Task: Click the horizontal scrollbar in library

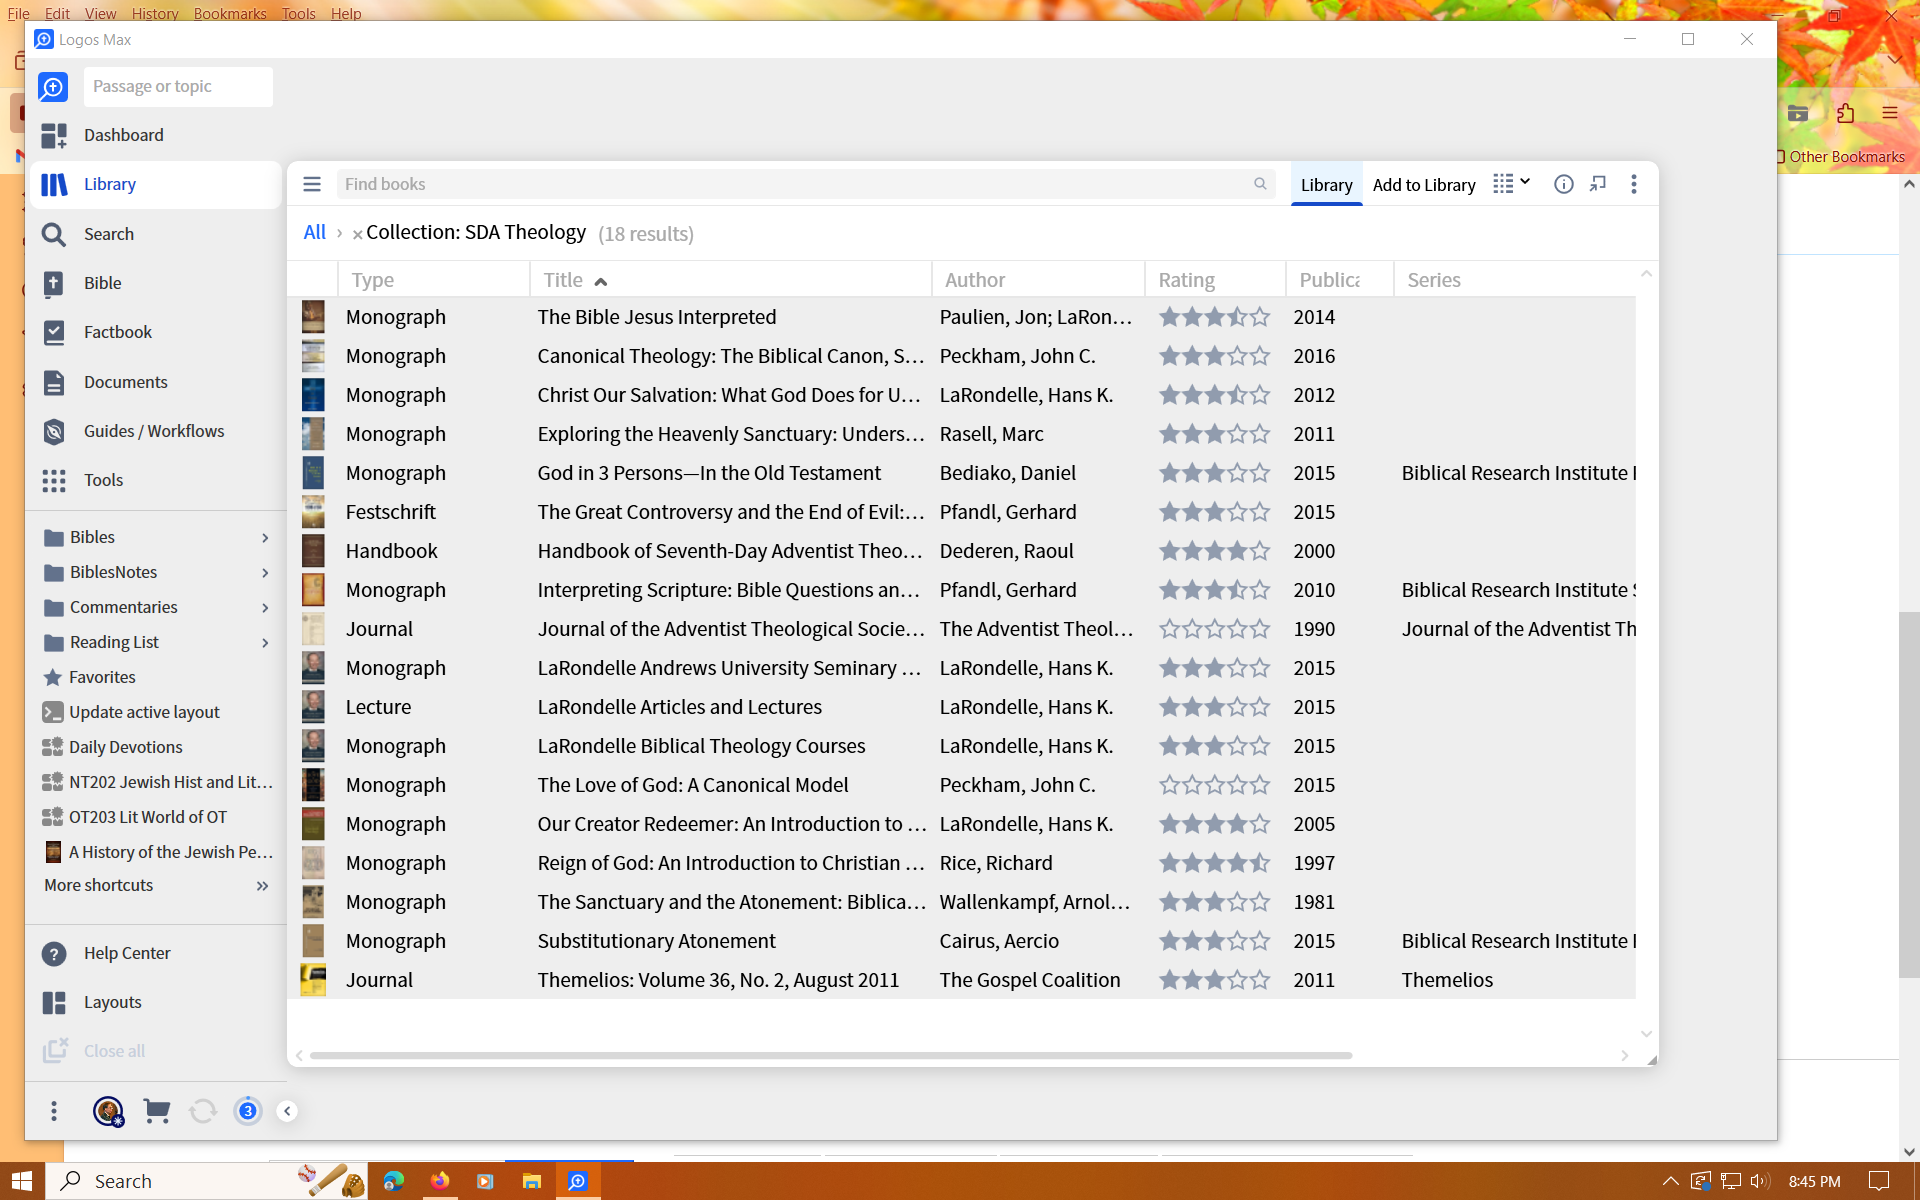Action: [x=830, y=1055]
